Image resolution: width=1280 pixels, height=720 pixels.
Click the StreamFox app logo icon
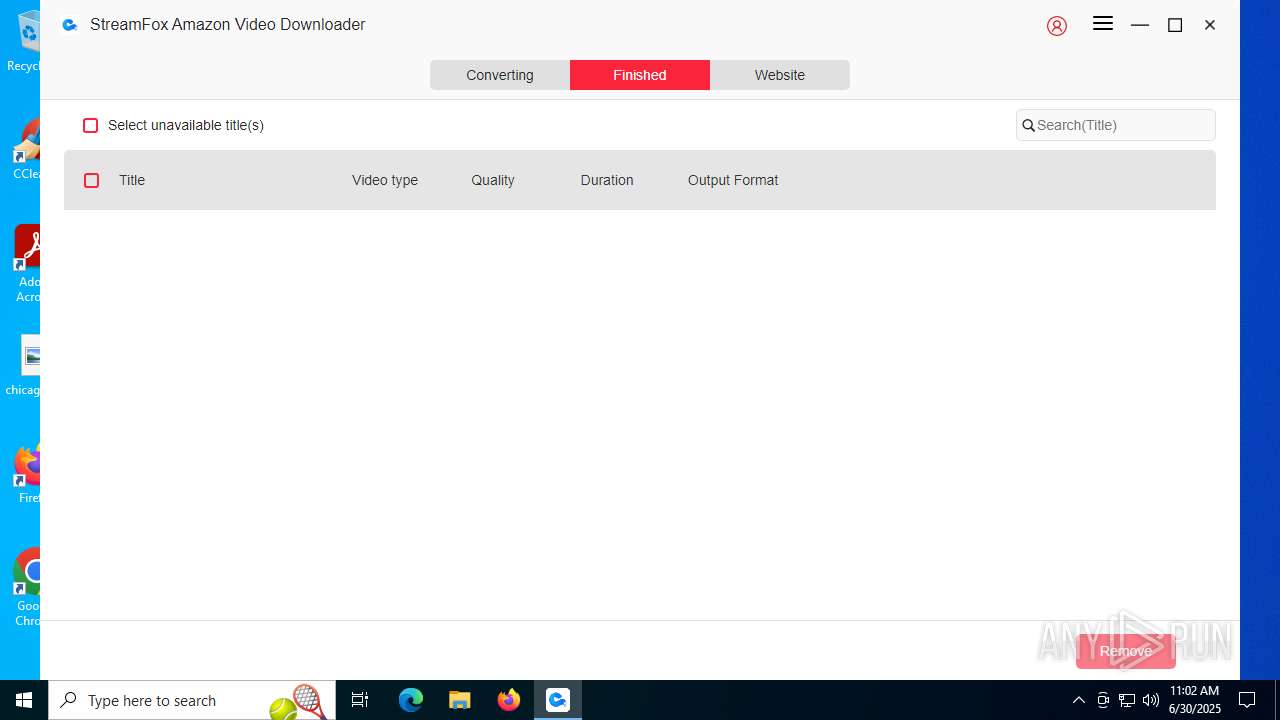click(x=69, y=25)
